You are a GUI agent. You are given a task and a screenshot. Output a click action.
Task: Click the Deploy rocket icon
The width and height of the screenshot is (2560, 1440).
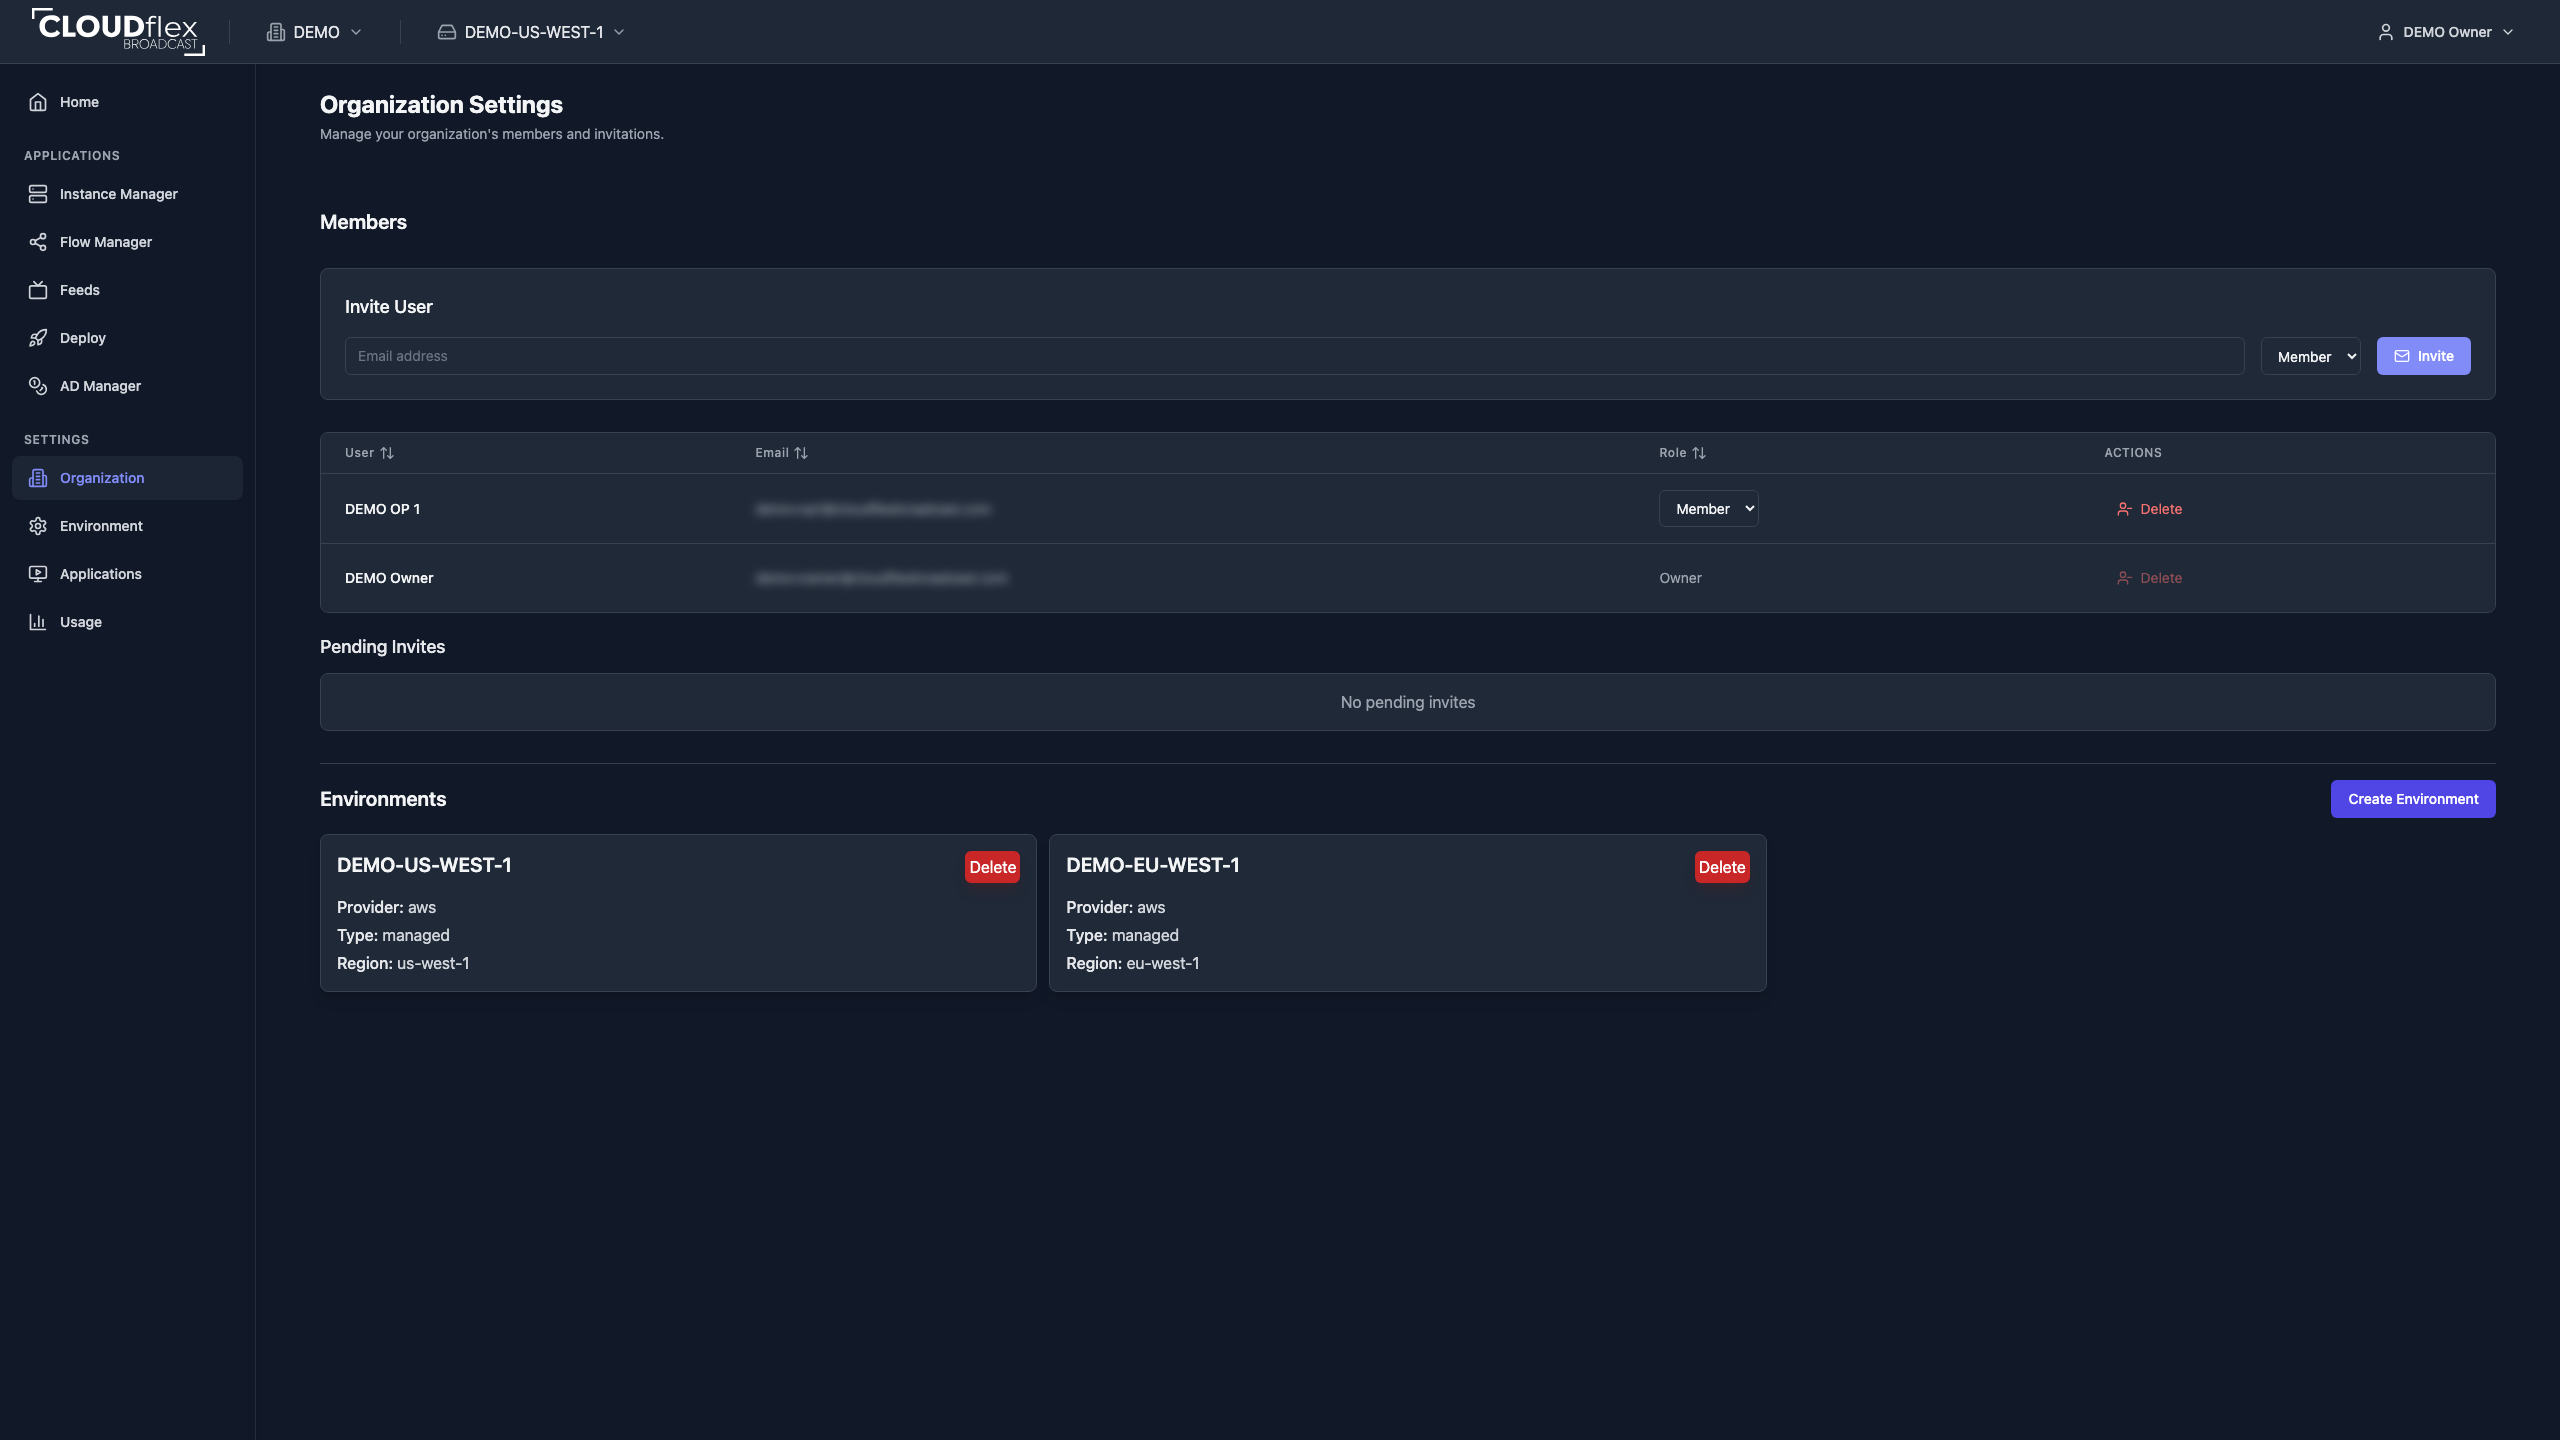tap(38, 338)
